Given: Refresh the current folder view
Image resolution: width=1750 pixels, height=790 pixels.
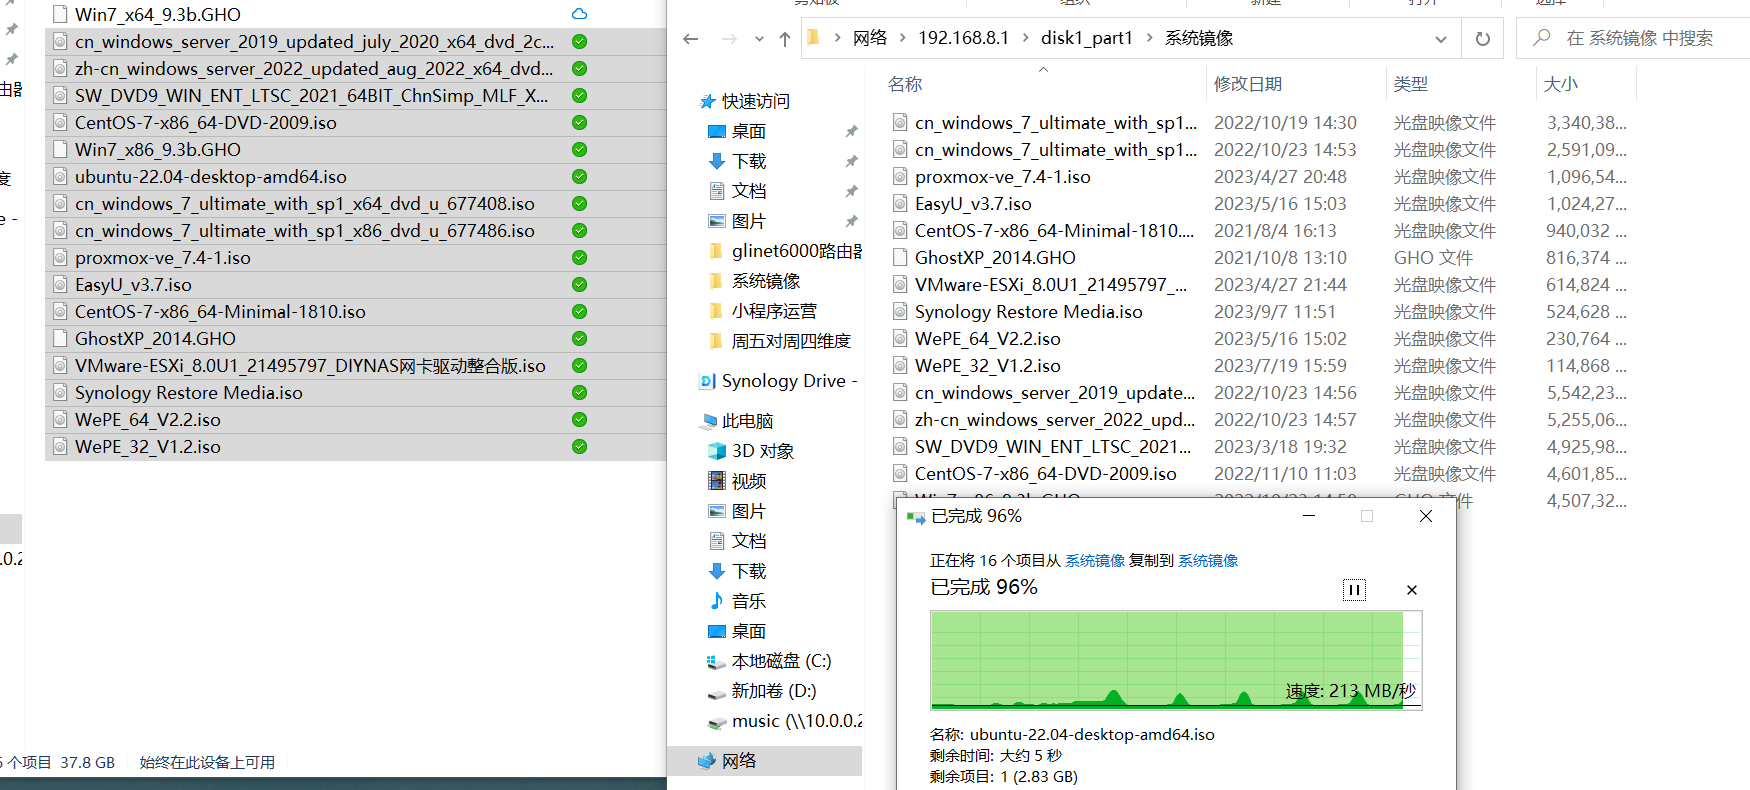Looking at the screenshot, I should pyautogui.click(x=1482, y=39).
